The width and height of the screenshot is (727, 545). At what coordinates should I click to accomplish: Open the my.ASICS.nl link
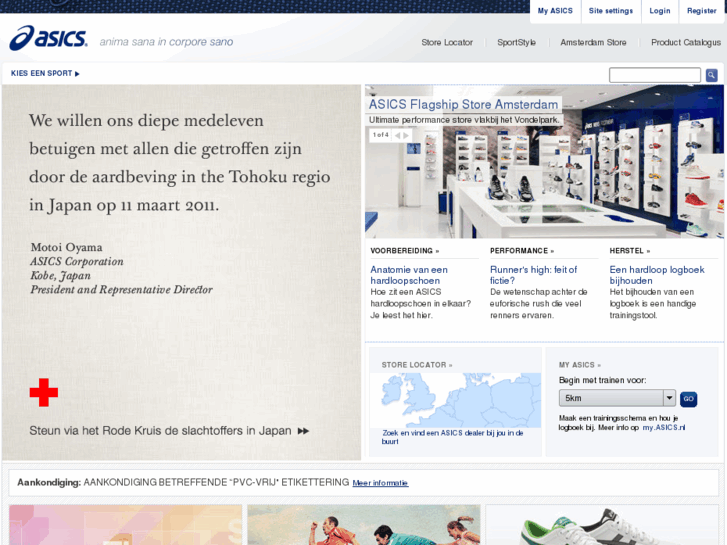(663, 428)
